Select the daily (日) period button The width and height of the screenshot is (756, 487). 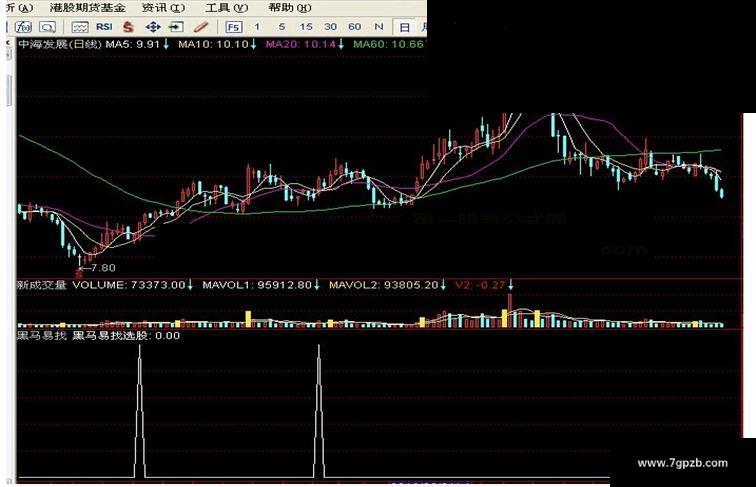click(x=404, y=27)
